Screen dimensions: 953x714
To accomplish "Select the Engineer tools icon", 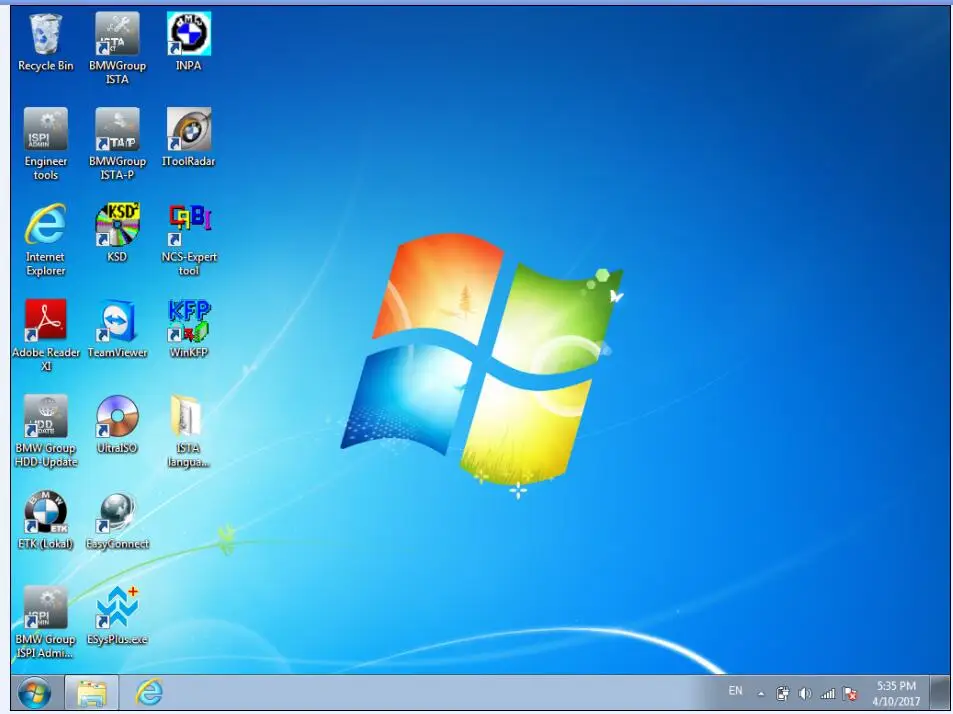I will click(46, 145).
